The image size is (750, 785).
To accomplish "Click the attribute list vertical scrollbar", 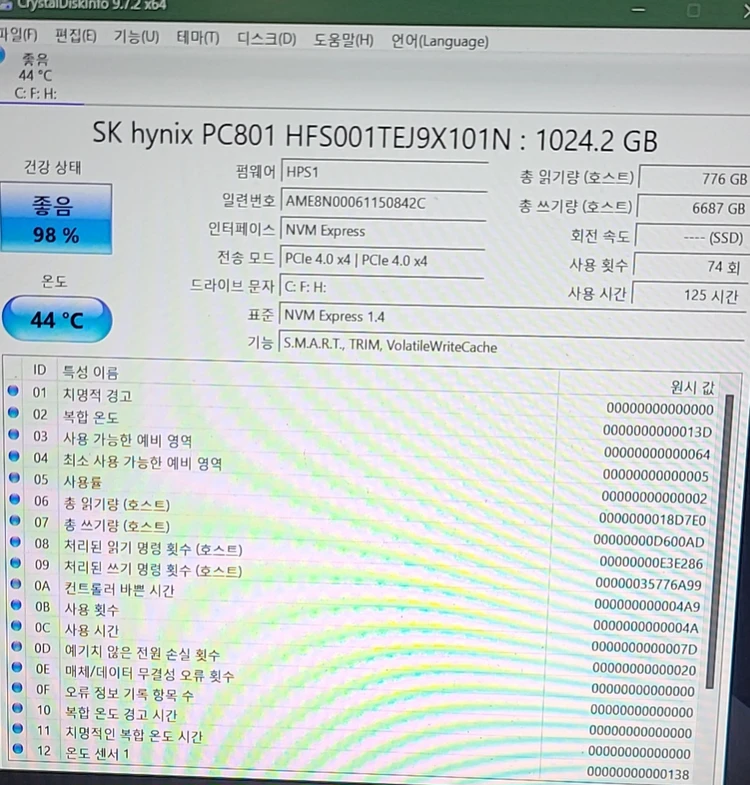I will point(719,541).
